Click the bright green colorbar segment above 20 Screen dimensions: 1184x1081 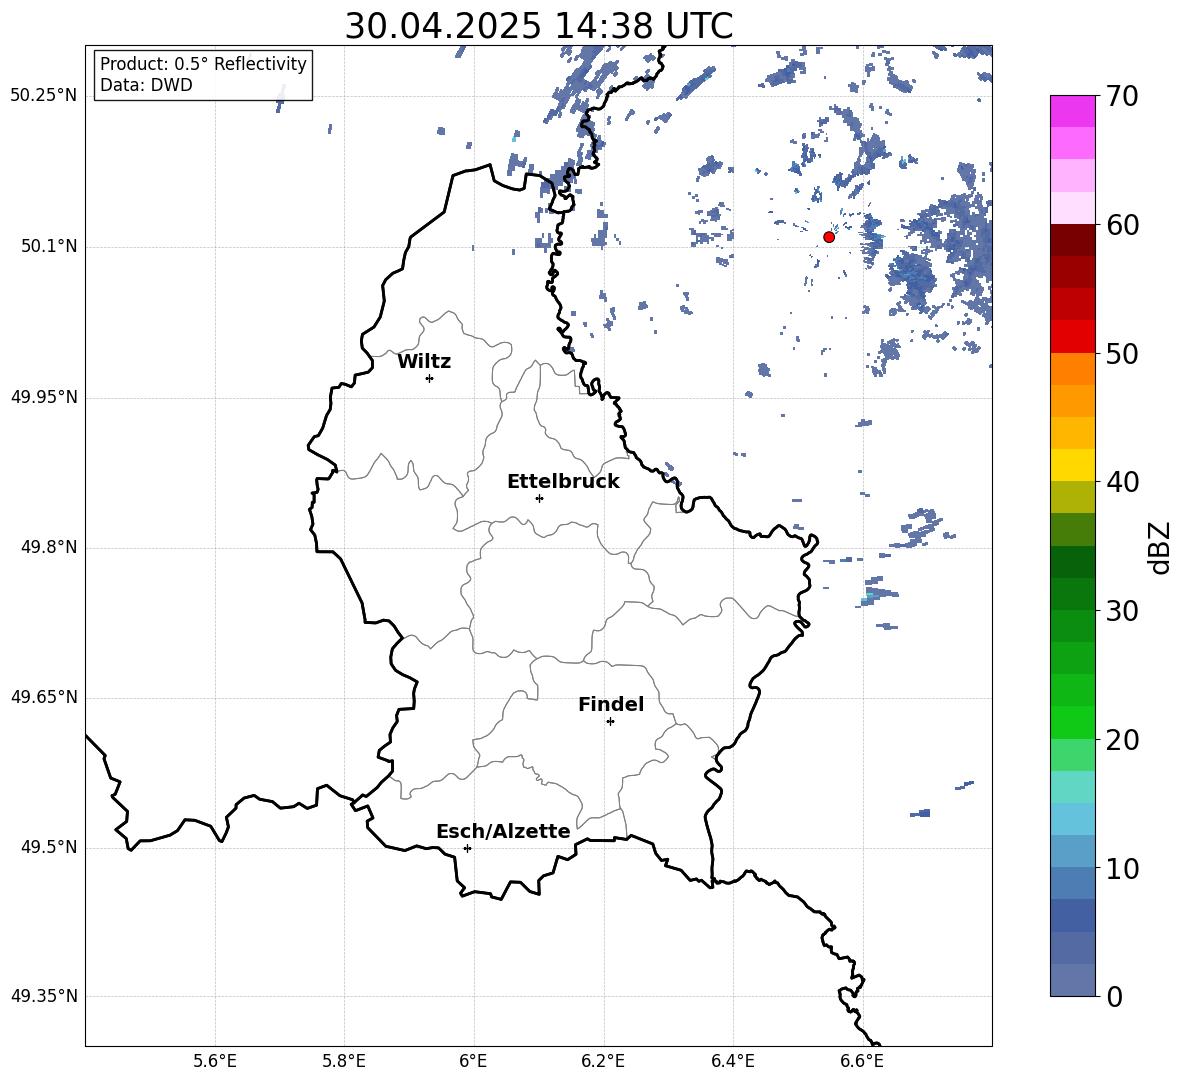click(x=1072, y=722)
